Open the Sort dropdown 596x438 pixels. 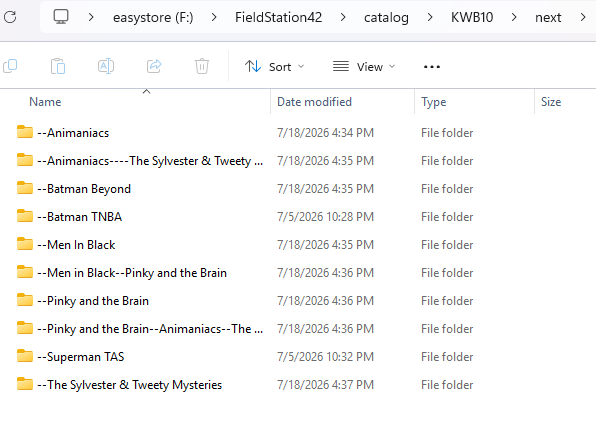[x=274, y=67]
